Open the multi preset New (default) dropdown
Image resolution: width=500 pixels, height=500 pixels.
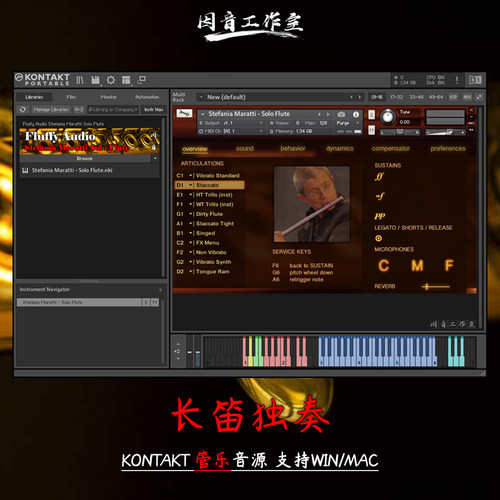click(x=201, y=97)
